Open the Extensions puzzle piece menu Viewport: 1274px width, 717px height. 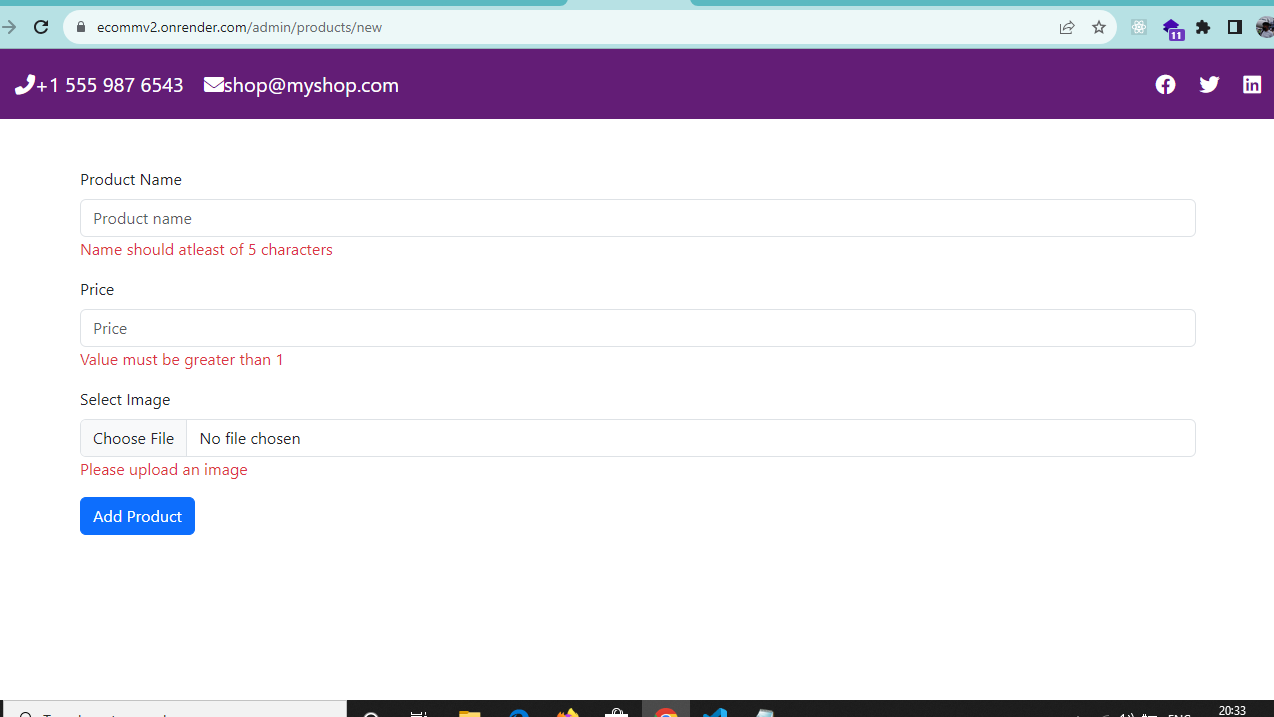point(1203,27)
